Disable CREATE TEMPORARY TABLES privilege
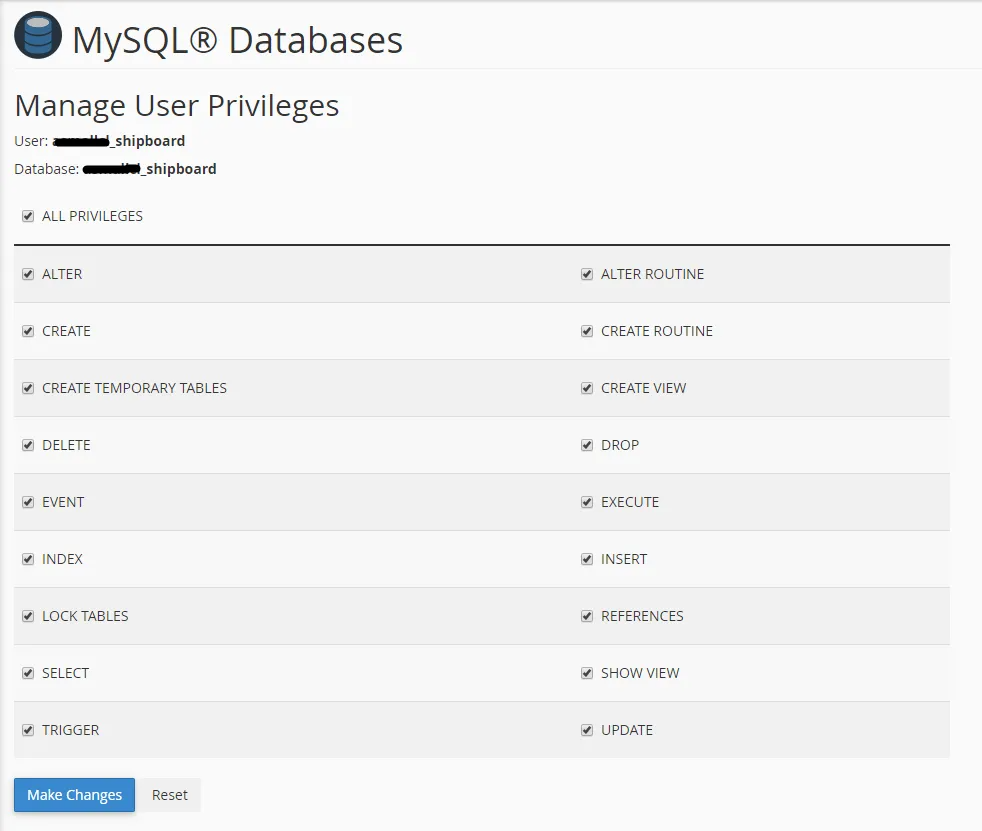The image size is (982, 831). (28, 388)
